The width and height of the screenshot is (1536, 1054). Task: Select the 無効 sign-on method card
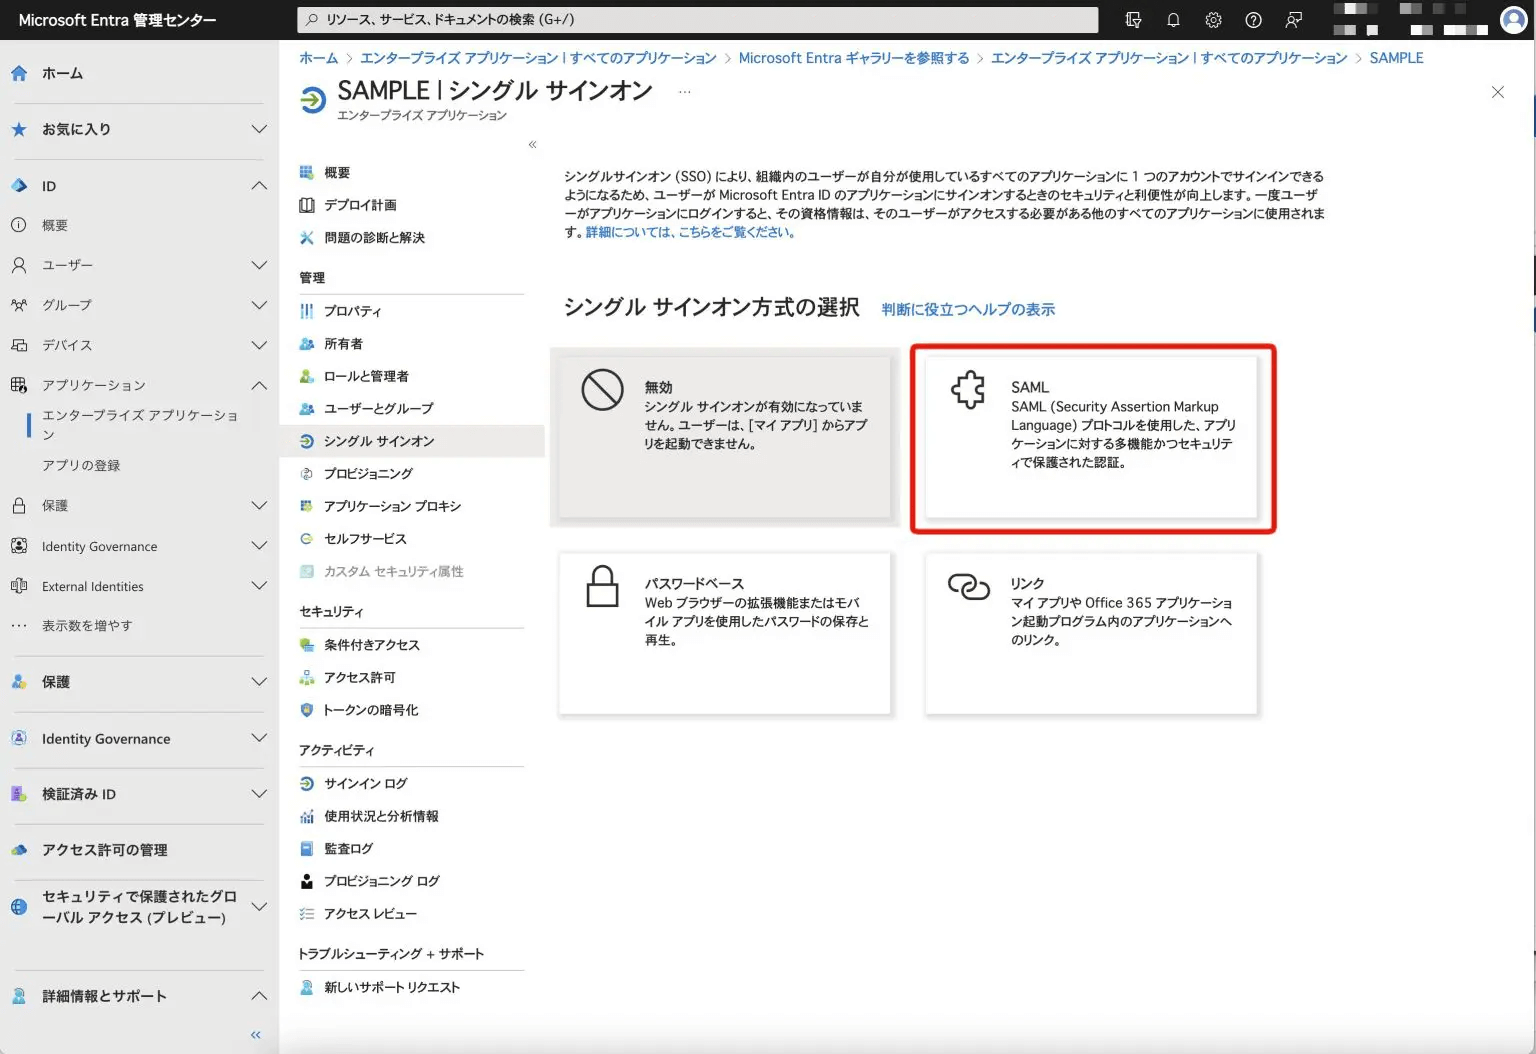pyautogui.click(x=724, y=437)
